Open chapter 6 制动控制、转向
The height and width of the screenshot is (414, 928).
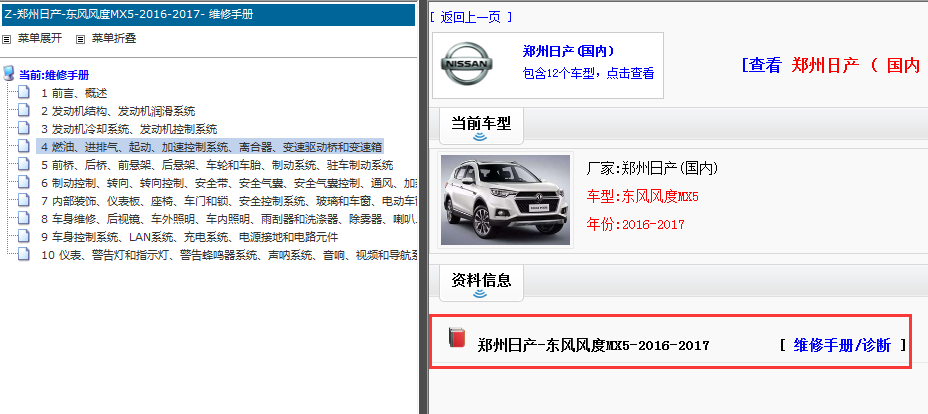coord(230,183)
